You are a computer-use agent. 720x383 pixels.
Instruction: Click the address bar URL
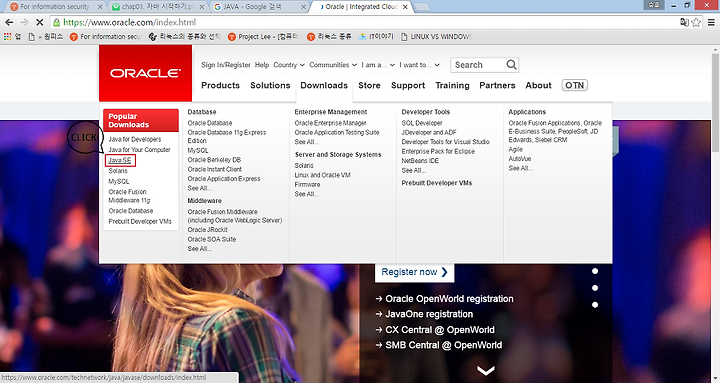click(129, 22)
